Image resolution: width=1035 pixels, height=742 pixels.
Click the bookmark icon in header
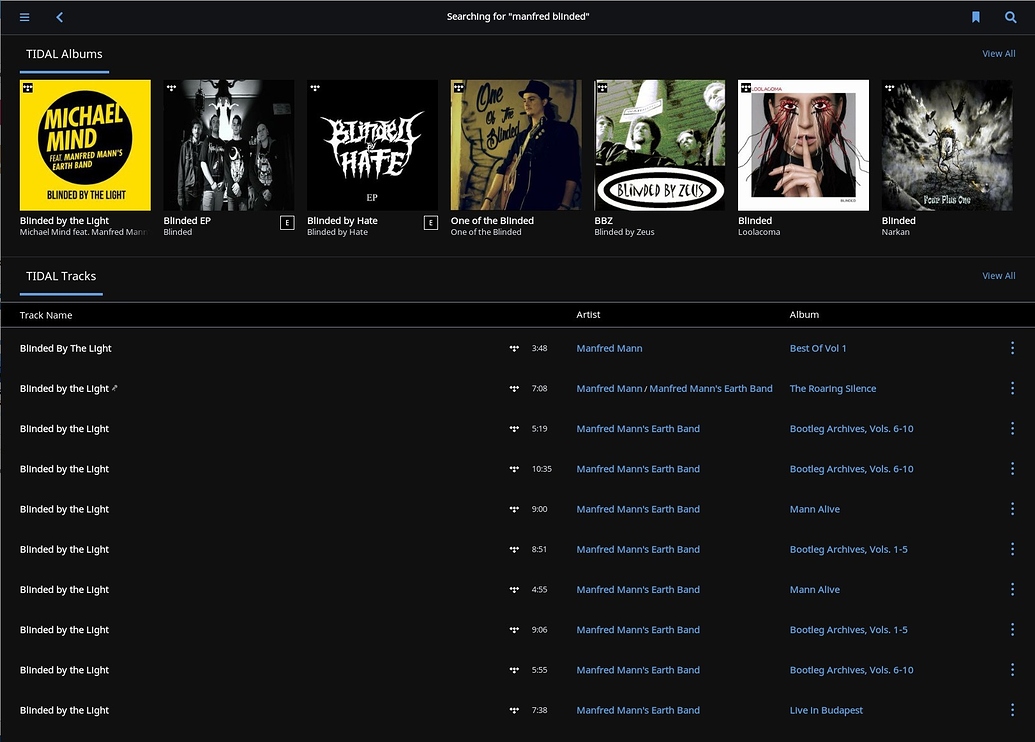click(x=976, y=17)
